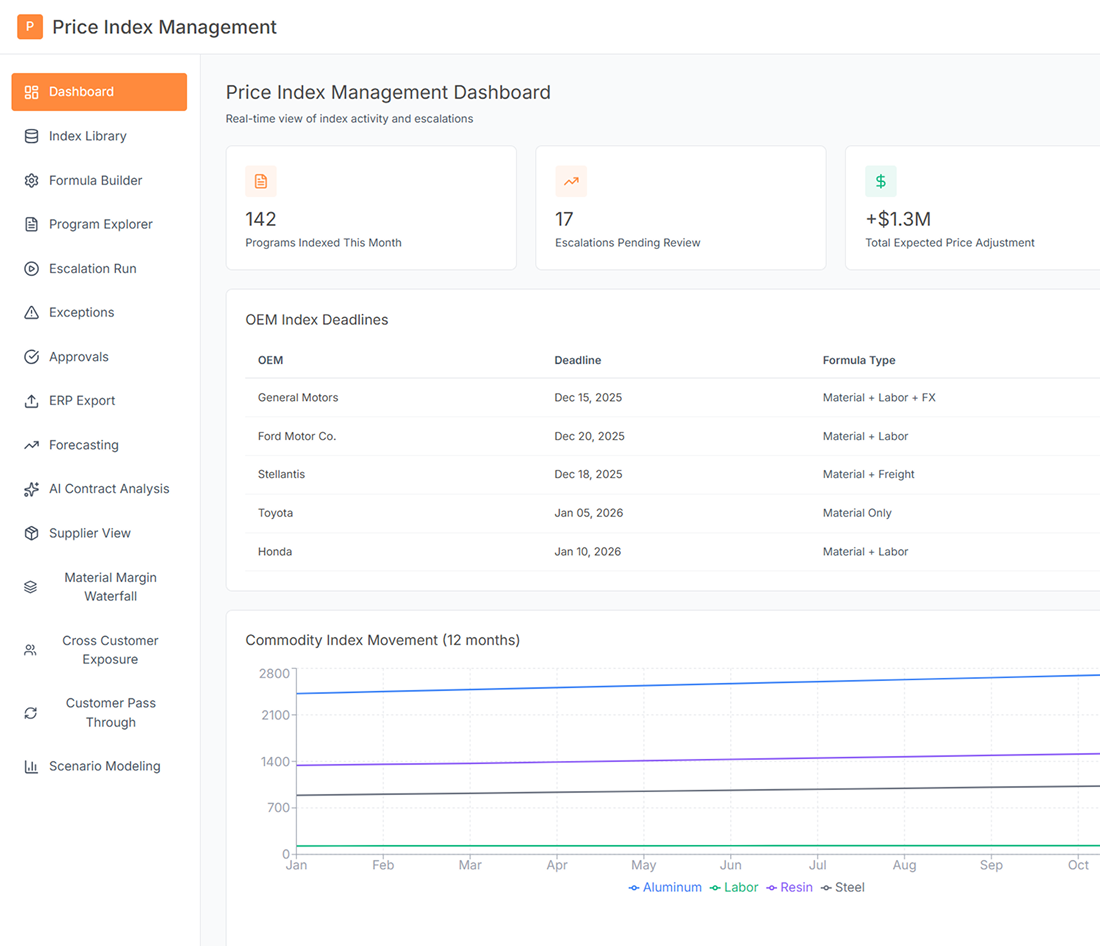Click the Material Only formula cell

(857, 513)
